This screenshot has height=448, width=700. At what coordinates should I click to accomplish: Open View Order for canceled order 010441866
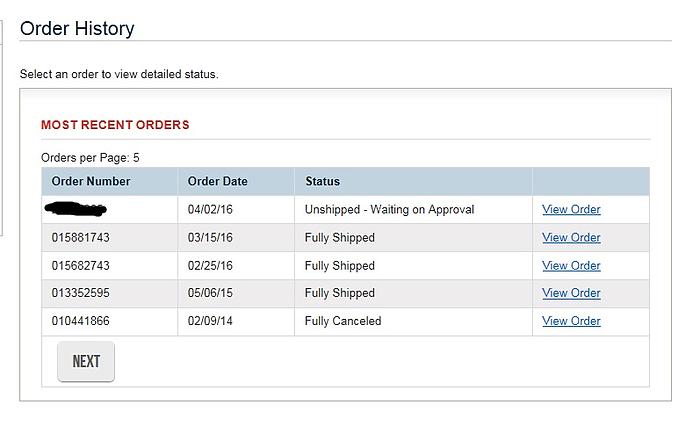click(x=571, y=321)
